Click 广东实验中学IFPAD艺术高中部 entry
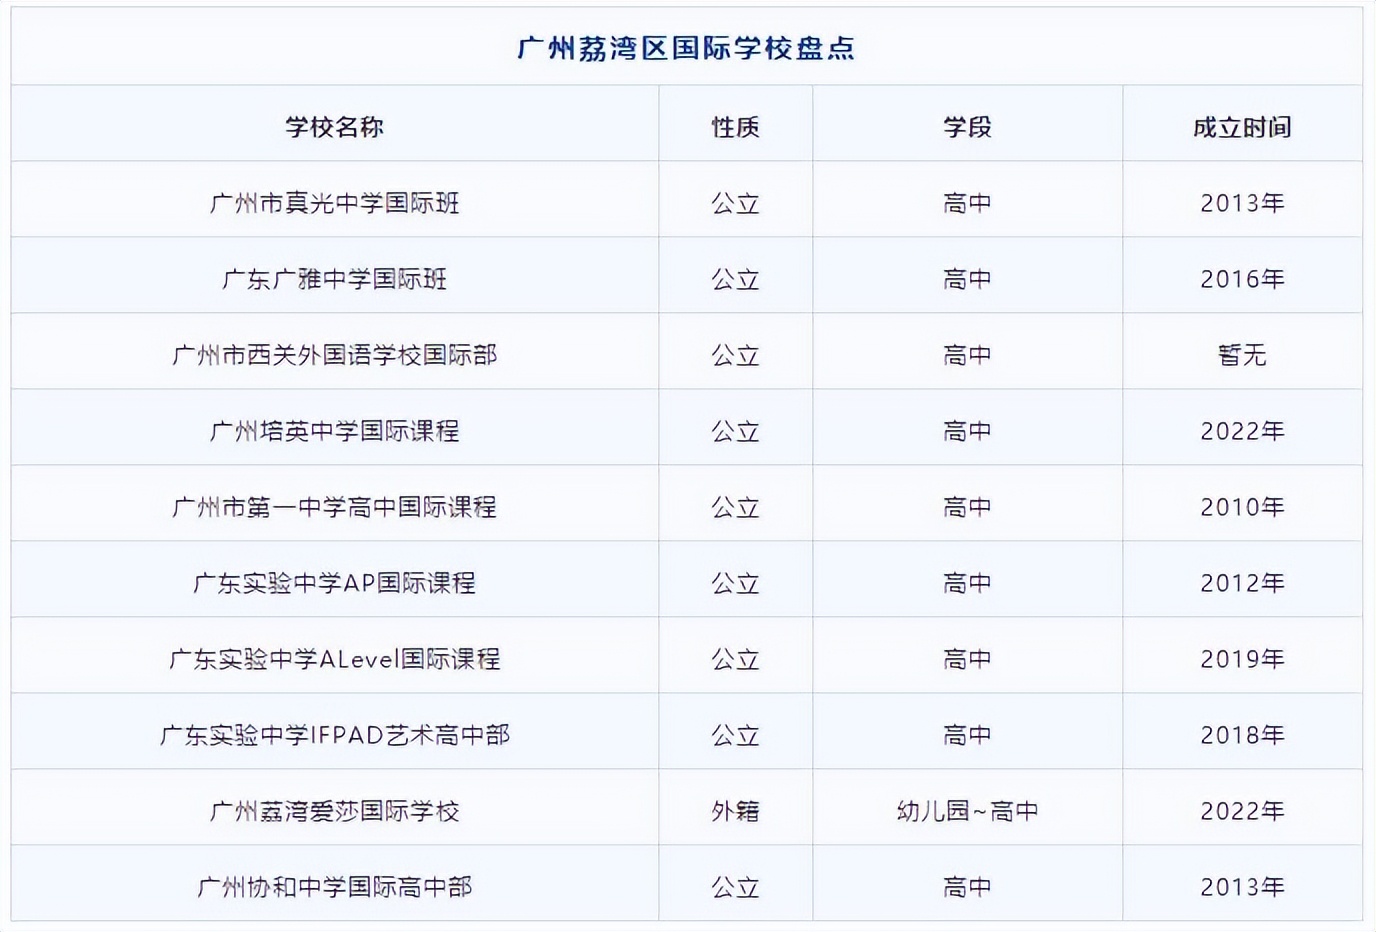The image size is (1376, 932). tap(334, 733)
